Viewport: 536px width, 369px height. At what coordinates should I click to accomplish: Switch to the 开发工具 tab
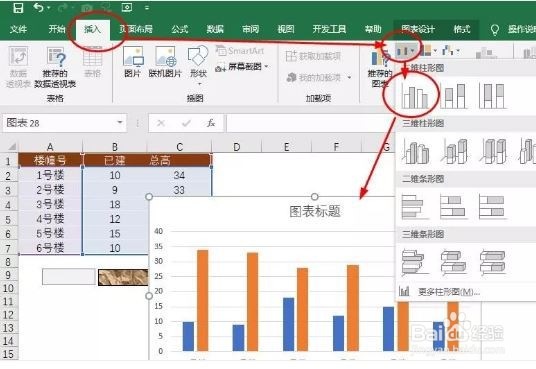[329, 29]
